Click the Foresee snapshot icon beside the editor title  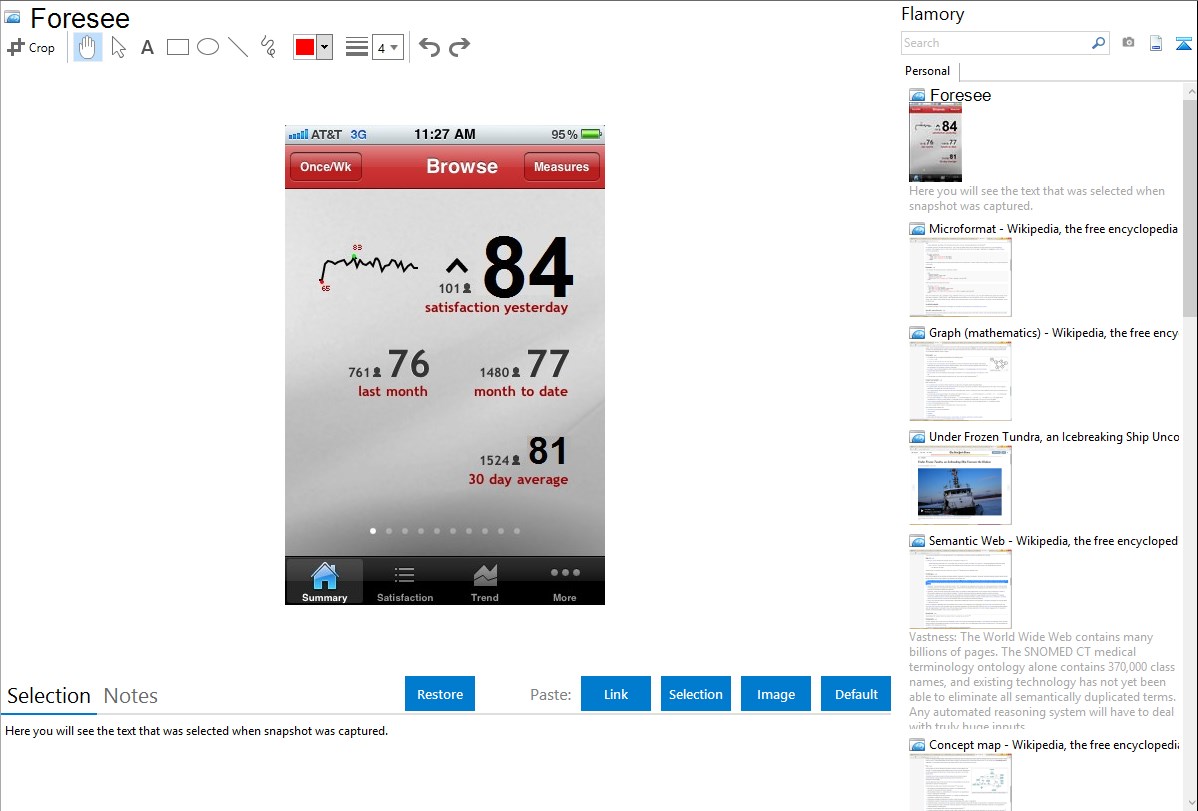click(12, 18)
